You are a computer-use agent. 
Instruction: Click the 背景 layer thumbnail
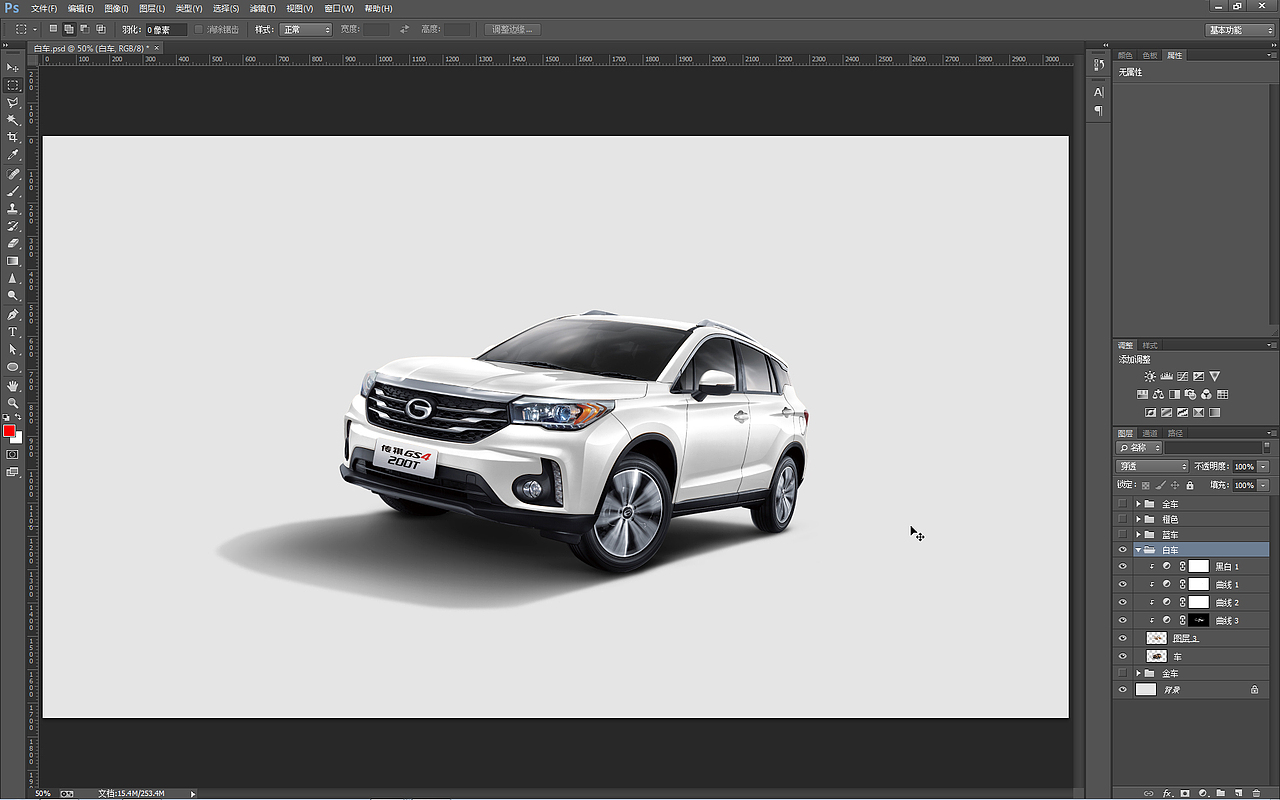click(1146, 690)
